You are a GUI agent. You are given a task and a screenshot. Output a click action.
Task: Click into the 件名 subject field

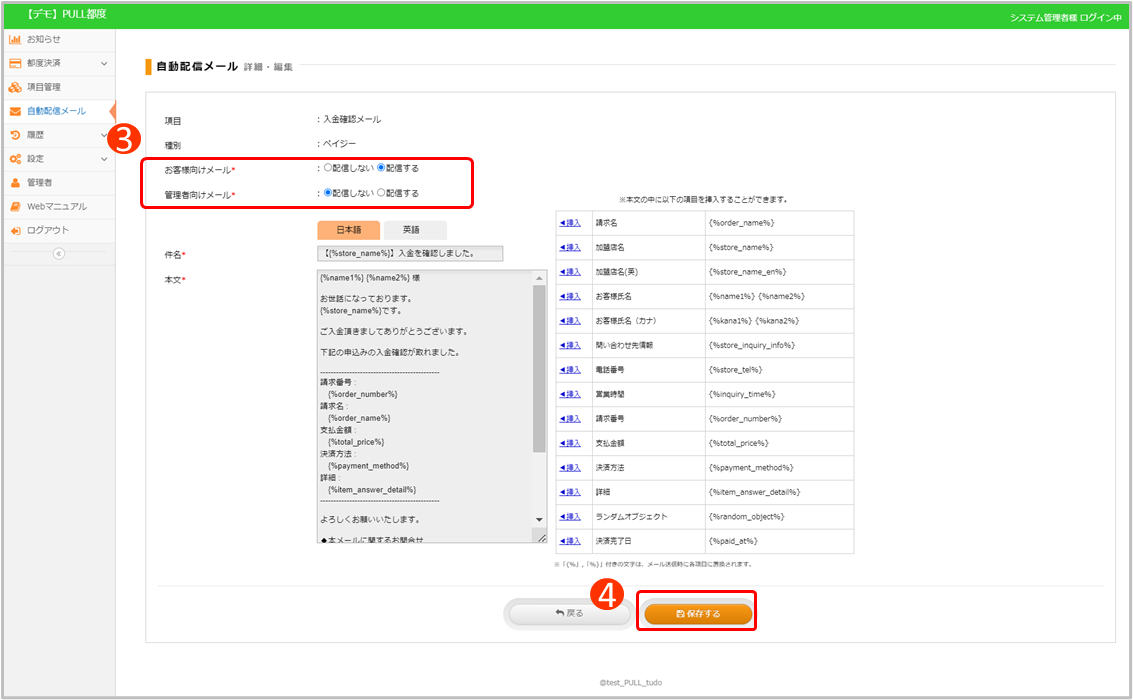410,254
